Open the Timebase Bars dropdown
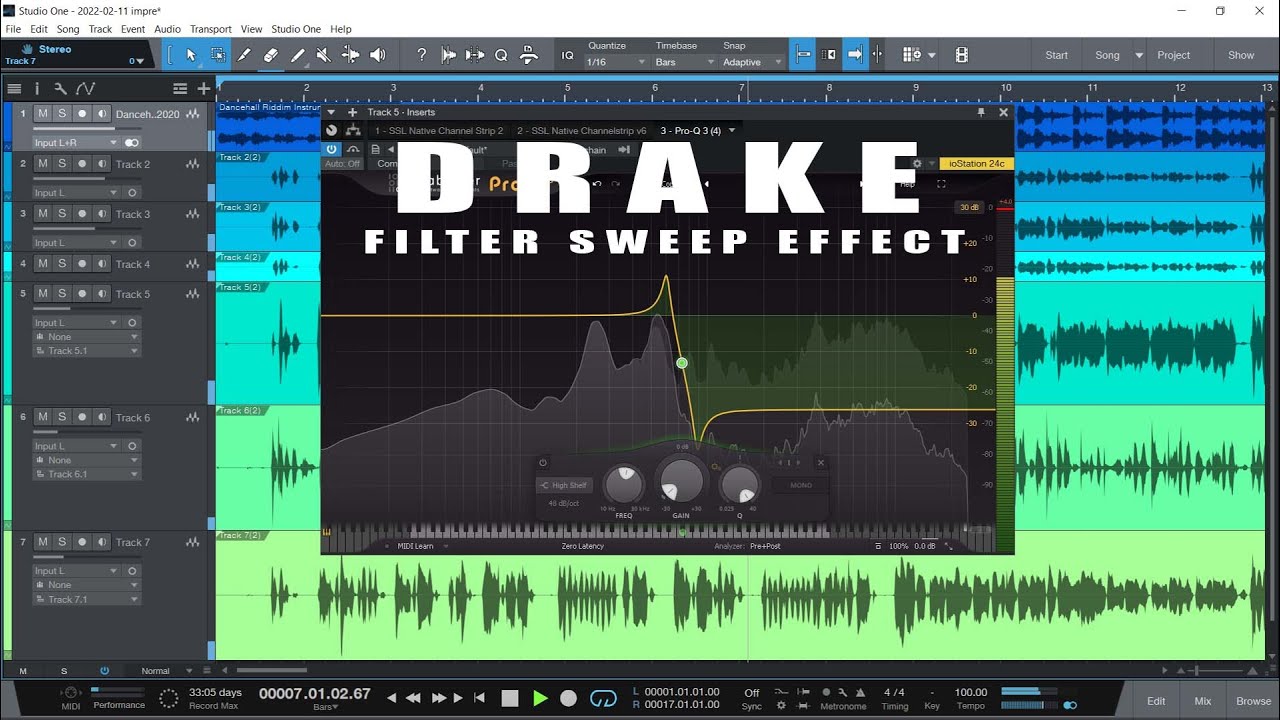The image size is (1280, 720). pos(685,62)
